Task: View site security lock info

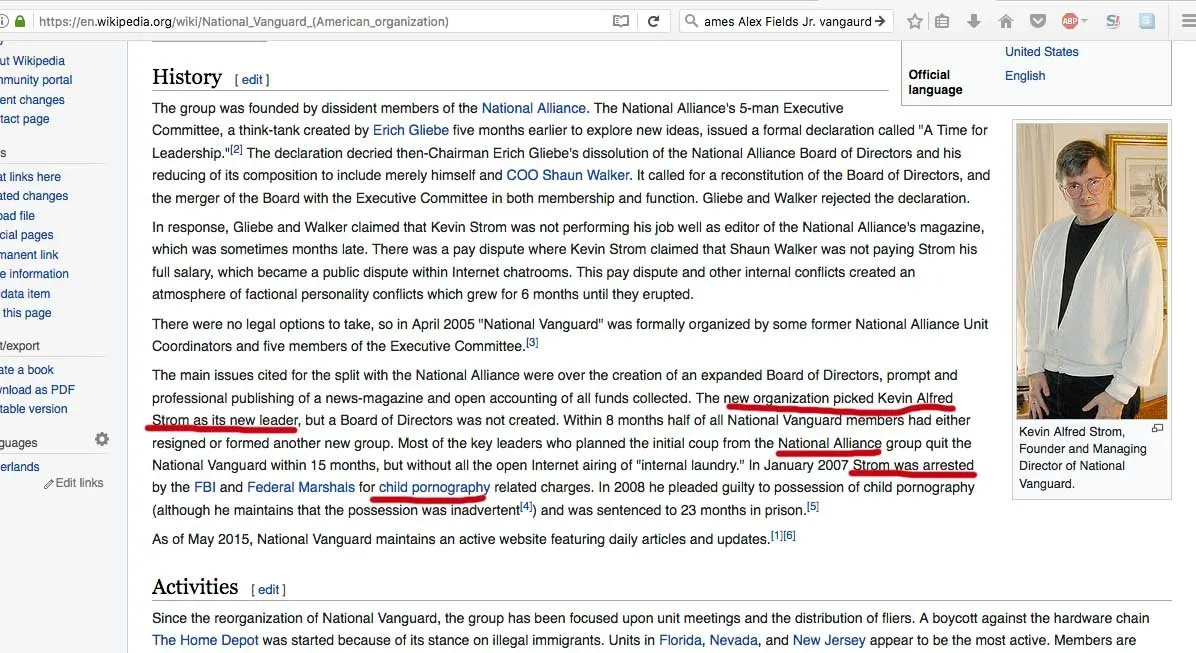Action: [x=21, y=21]
